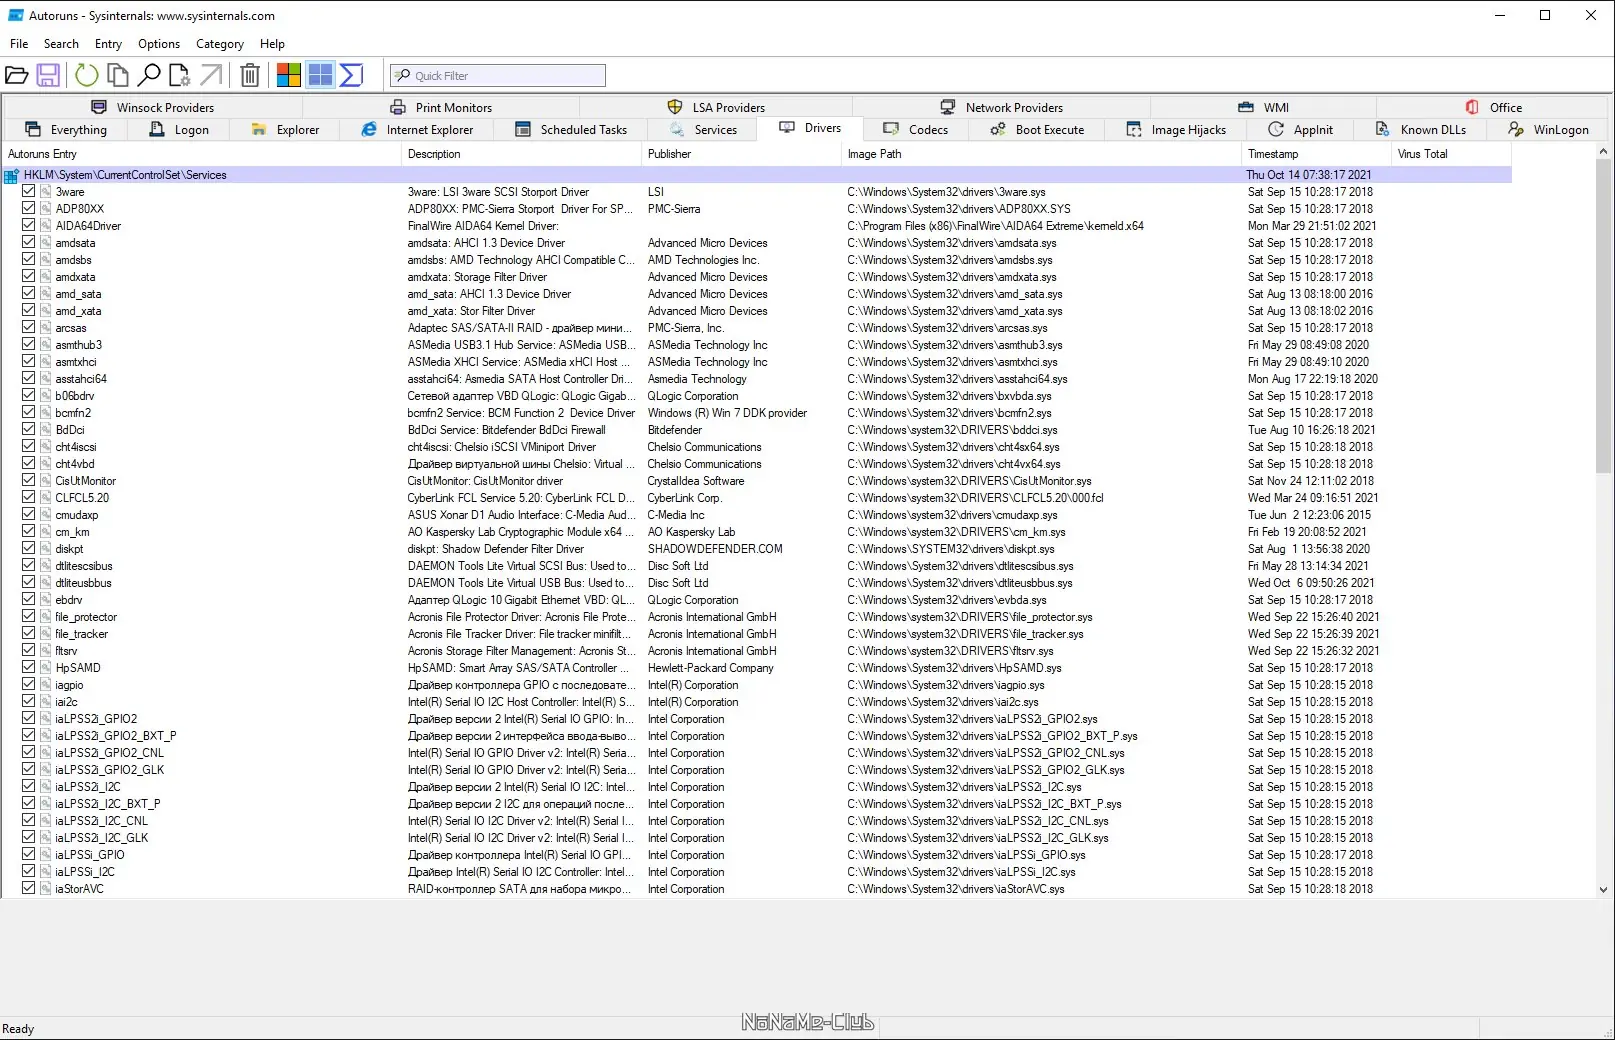
Task: Select the iaLPSS2i_GPIO2_GLK entry name
Action: [x=110, y=770]
